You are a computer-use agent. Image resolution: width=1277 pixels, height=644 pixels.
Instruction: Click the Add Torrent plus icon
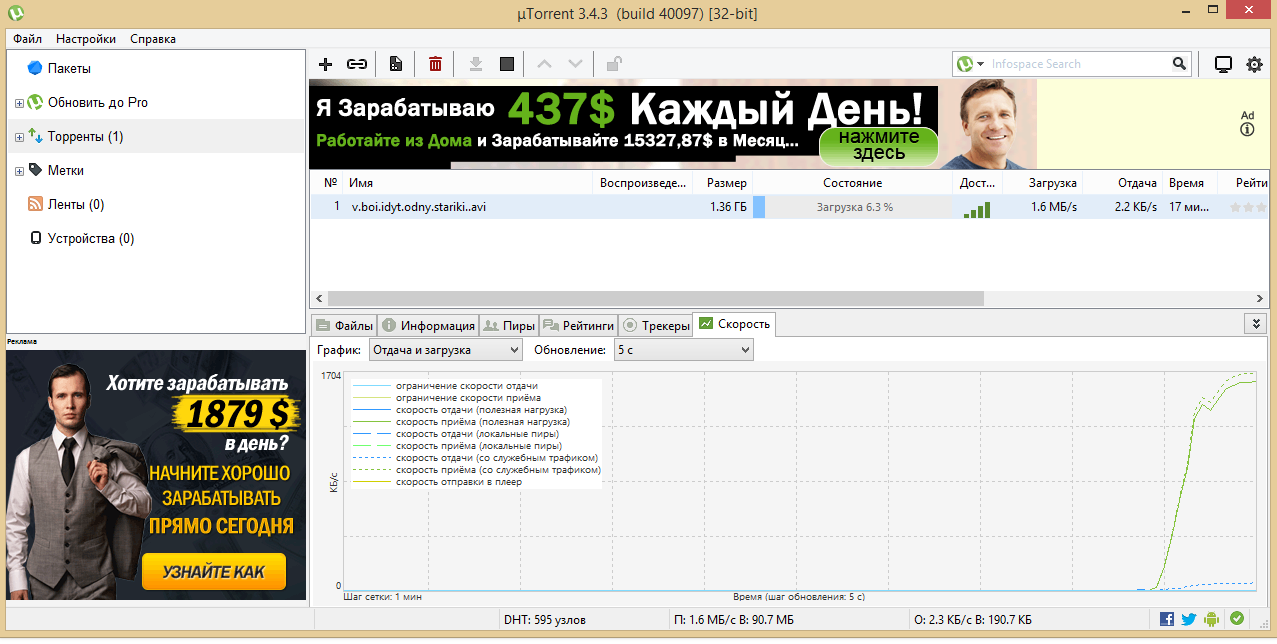[325, 64]
